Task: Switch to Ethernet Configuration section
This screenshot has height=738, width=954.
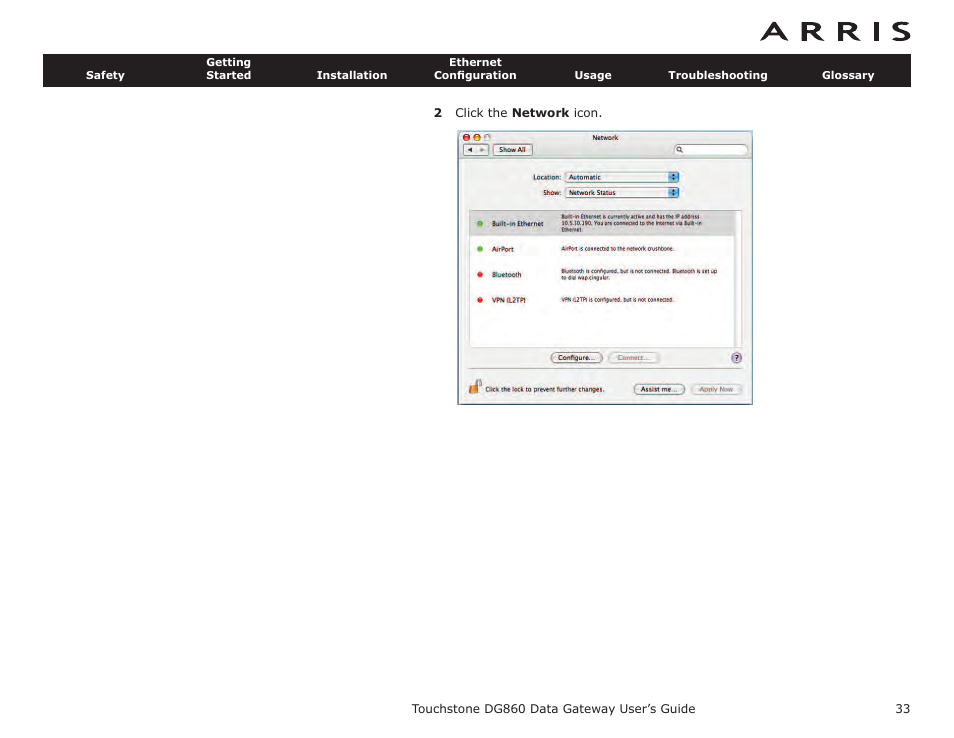Action: pos(475,69)
